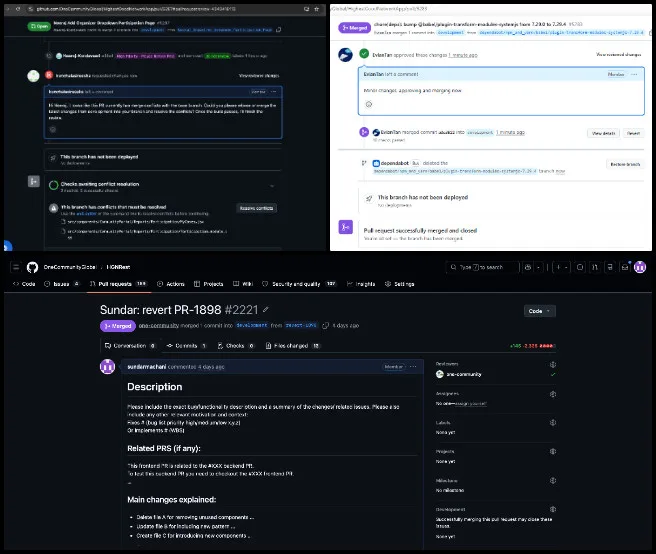Image resolution: width=656 pixels, height=554 pixels.
Task: Click the Labels gear icon in sidebar
Action: (x=553, y=423)
